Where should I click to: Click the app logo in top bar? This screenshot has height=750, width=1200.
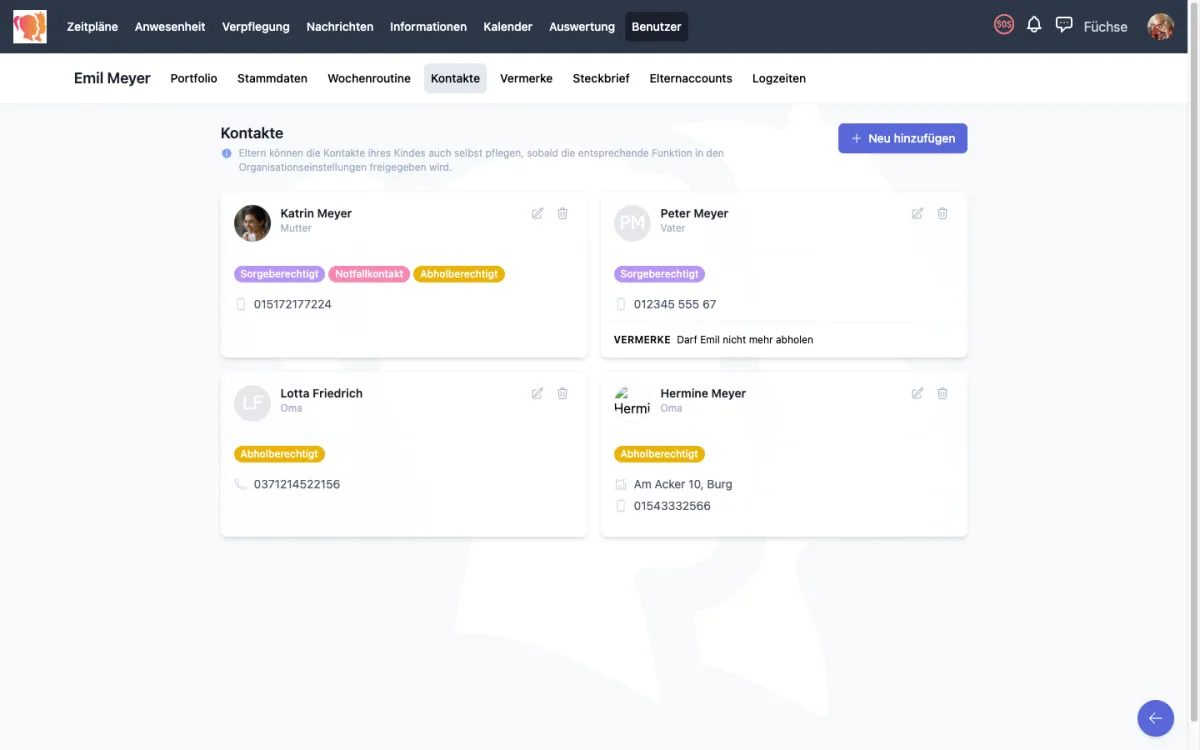click(x=30, y=27)
